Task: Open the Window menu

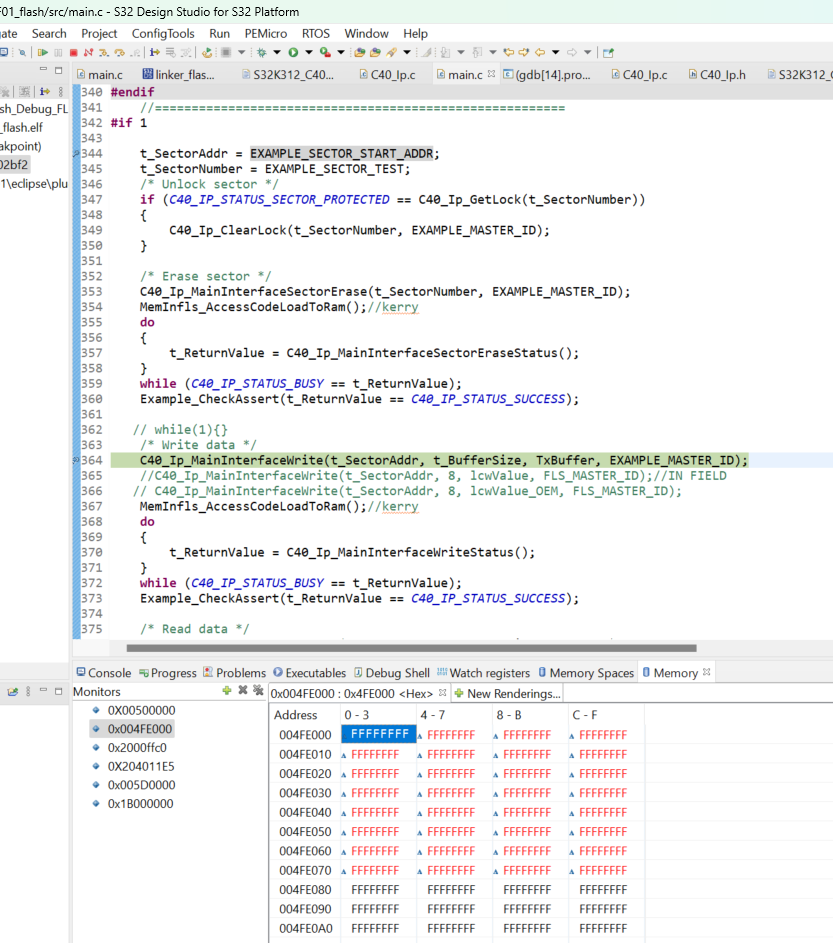Action: 366,34
